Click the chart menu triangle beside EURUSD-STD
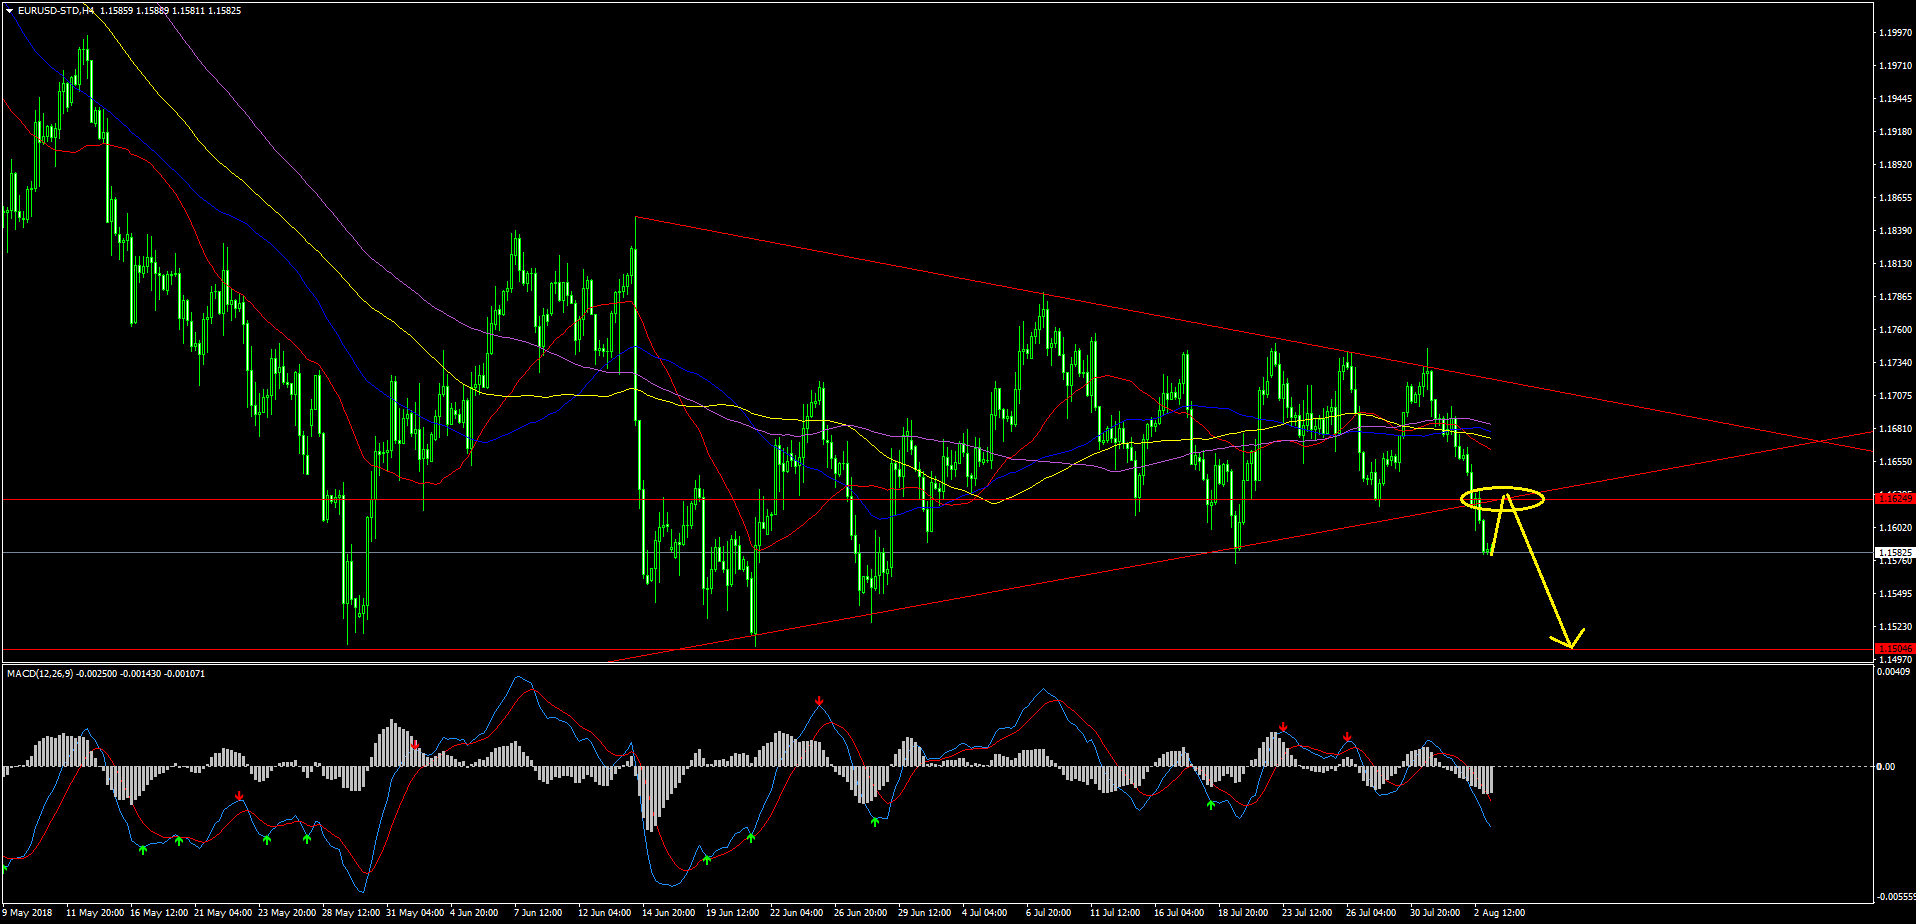 (9, 11)
